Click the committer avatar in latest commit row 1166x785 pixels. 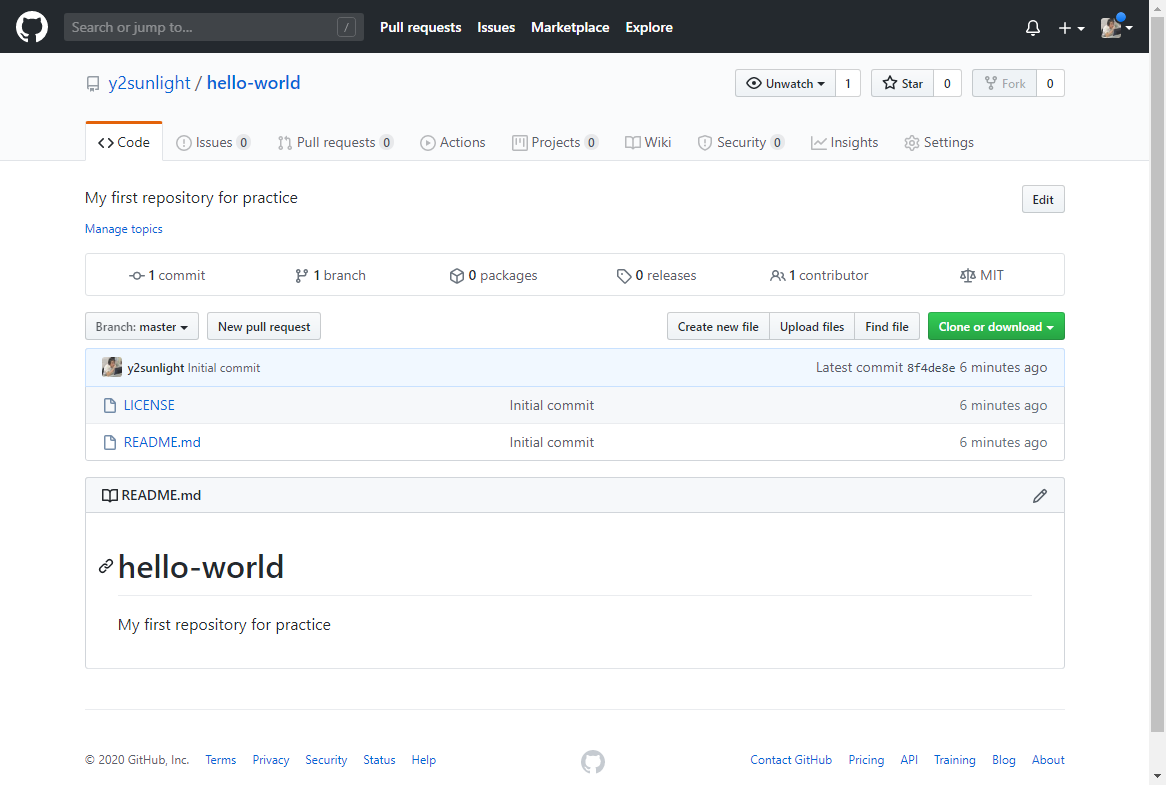coord(112,367)
